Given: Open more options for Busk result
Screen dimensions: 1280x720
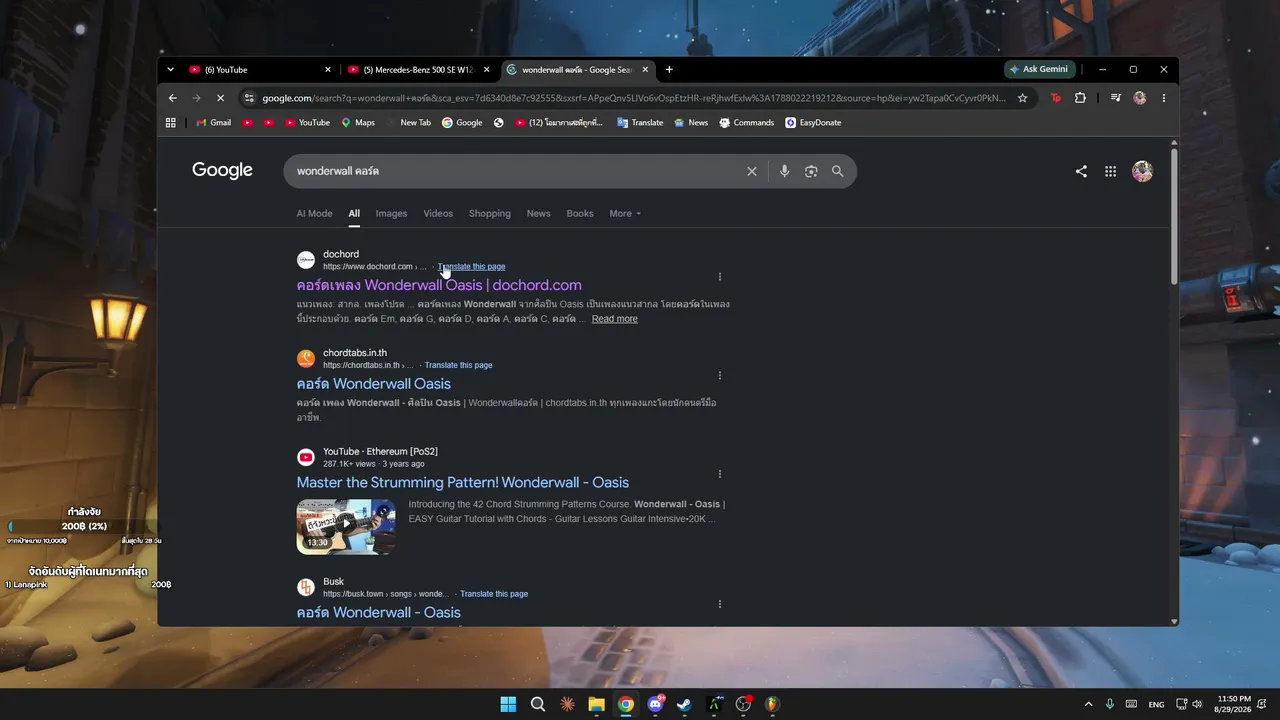Looking at the screenshot, I should [720, 604].
